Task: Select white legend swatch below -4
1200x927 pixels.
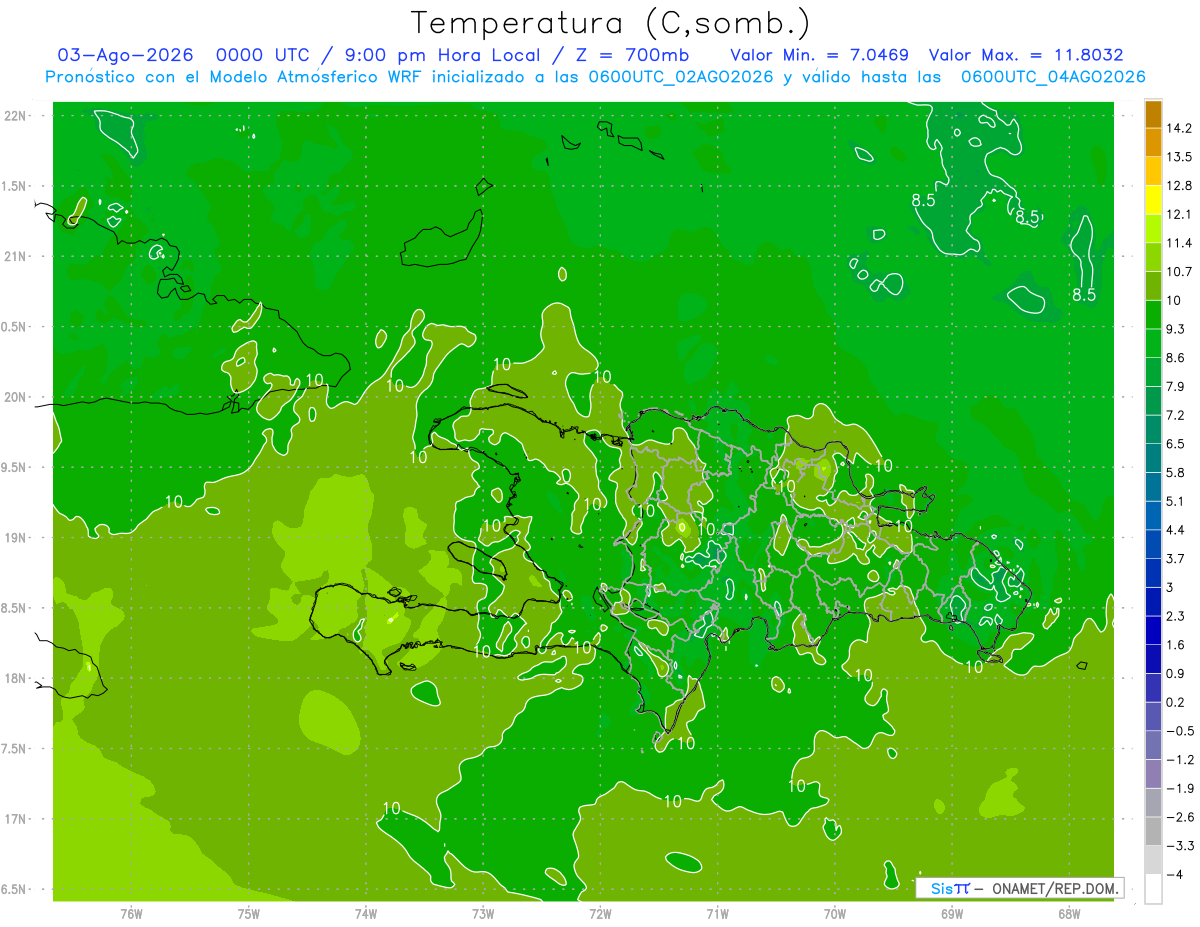Action: 1153,889
